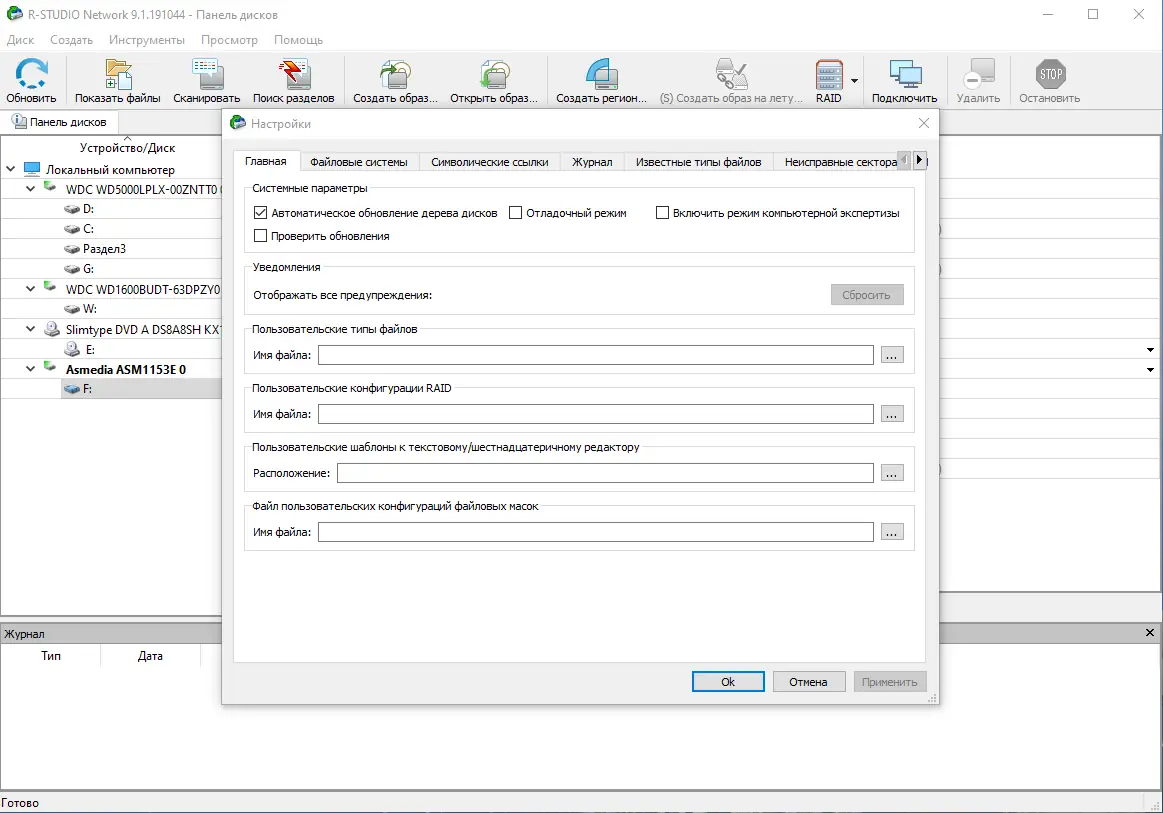
Task: Click Создать образ toolbar icon
Action: tap(395, 74)
